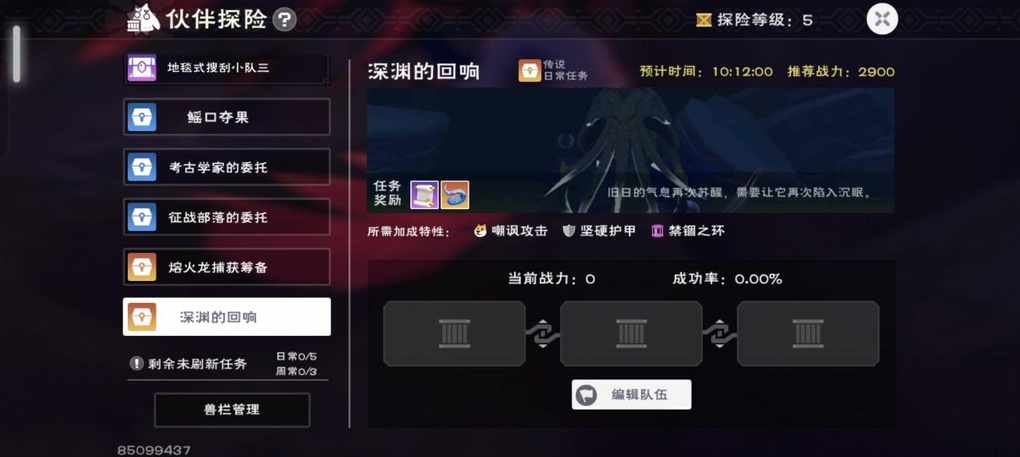Click the first empty companion cage slot
The image size is (1020, 457).
(454, 333)
